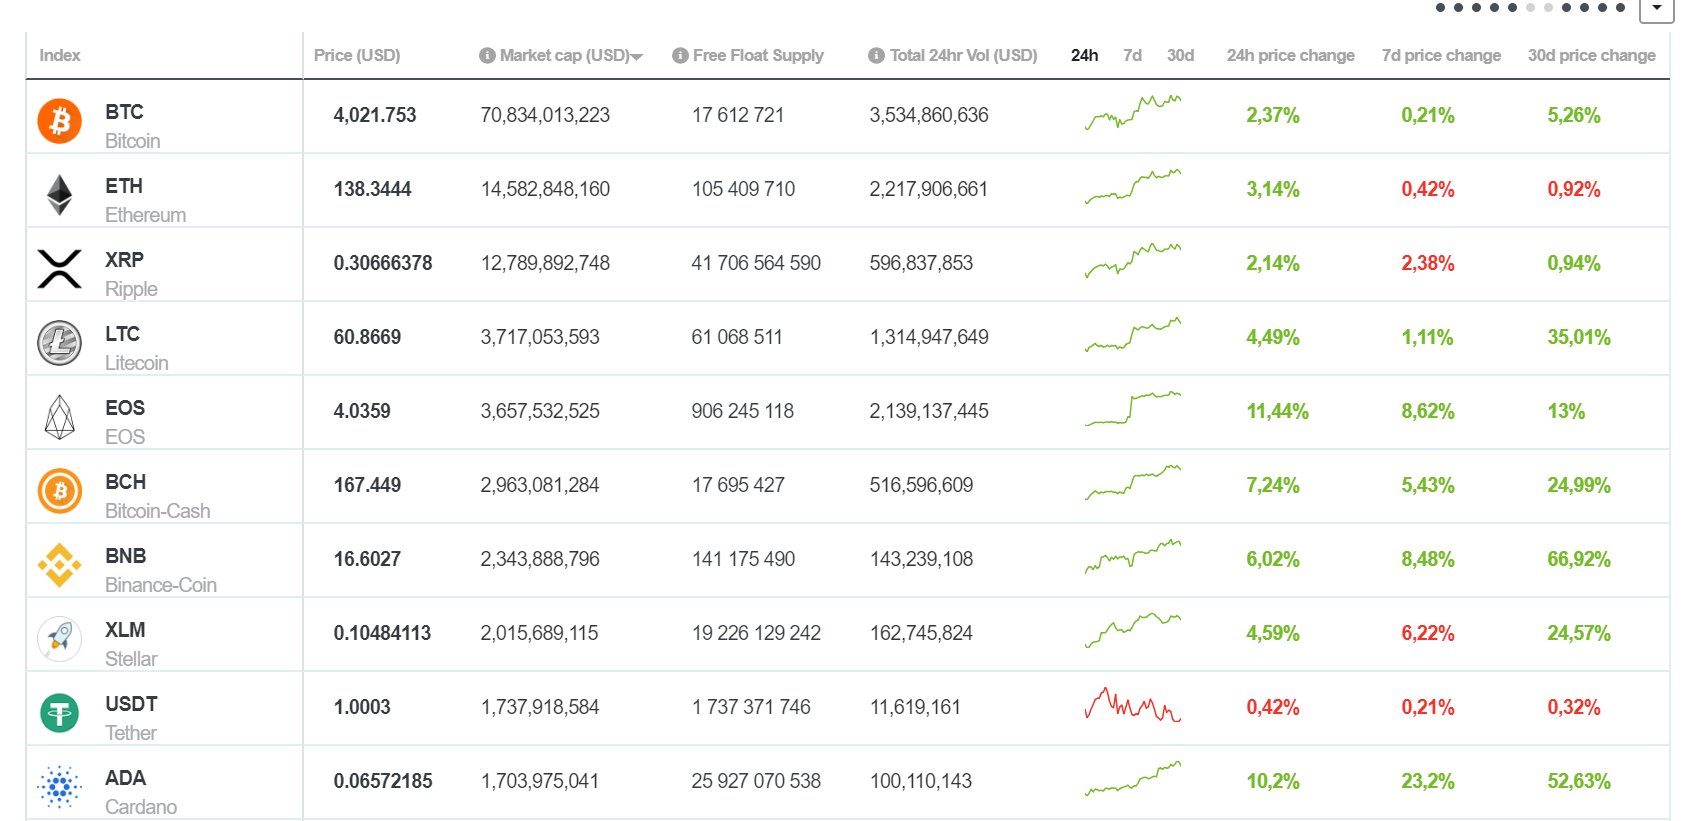Viewport: 1696px width, 821px height.
Task: Sort by 24h price change header
Action: pos(1291,55)
